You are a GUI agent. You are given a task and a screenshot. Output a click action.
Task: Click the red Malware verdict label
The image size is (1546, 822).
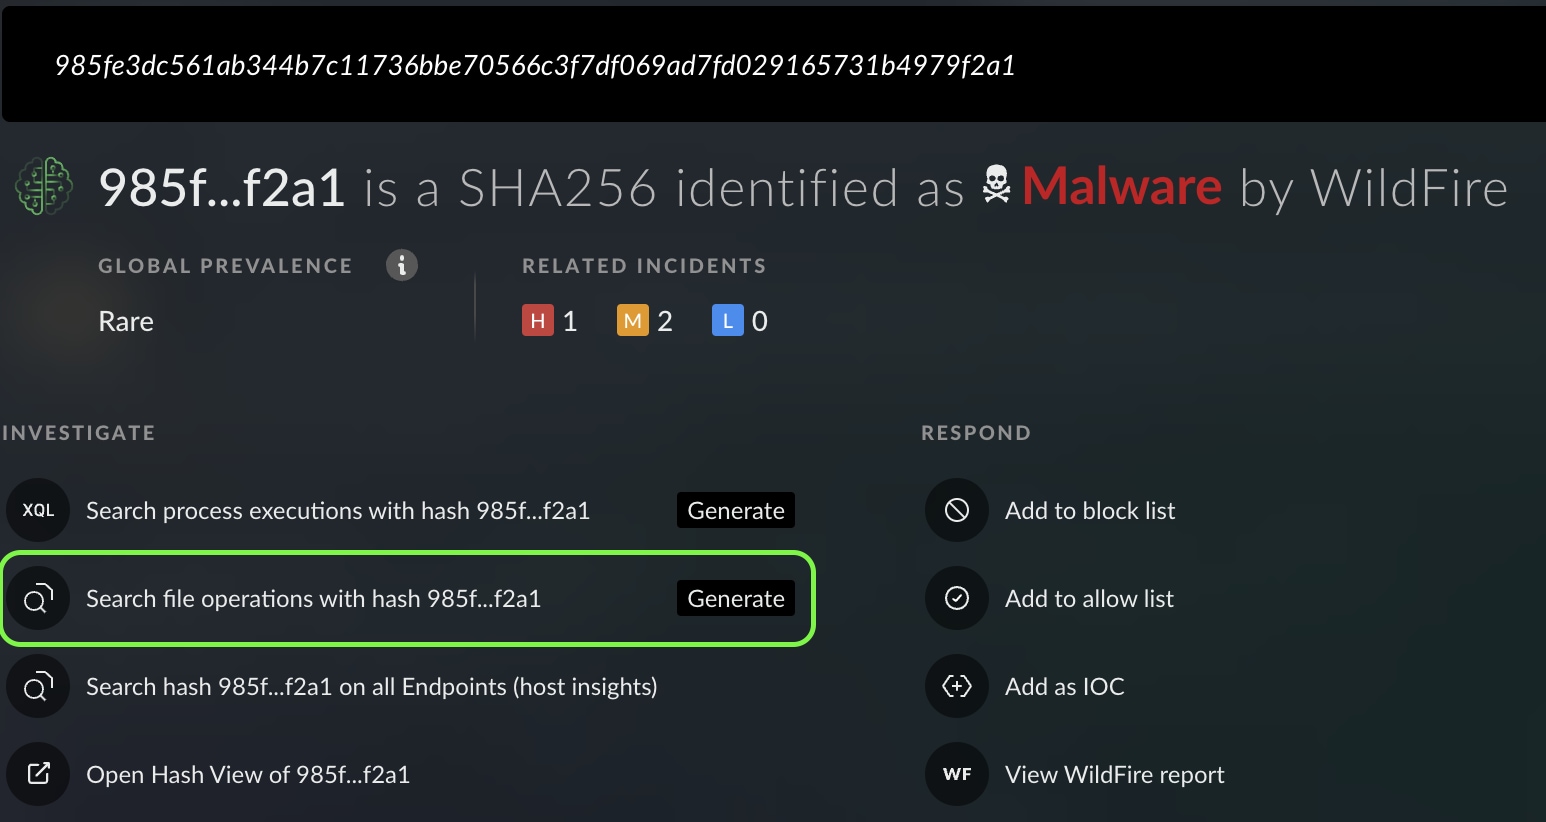pyautogui.click(x=1121, y=187)
